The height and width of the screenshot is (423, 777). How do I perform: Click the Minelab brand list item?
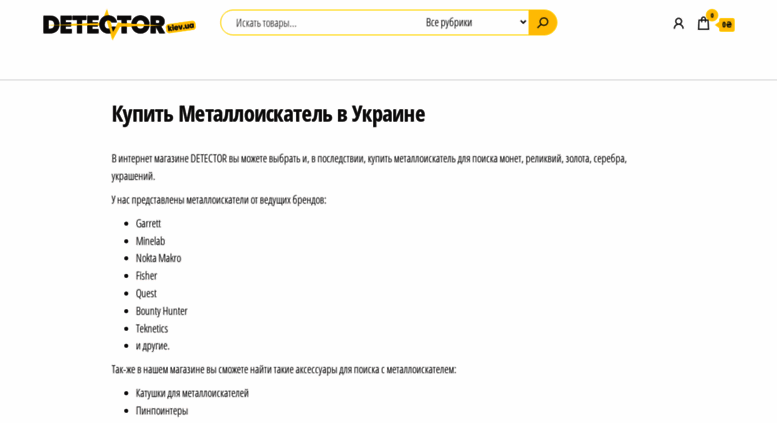(150, 241)
